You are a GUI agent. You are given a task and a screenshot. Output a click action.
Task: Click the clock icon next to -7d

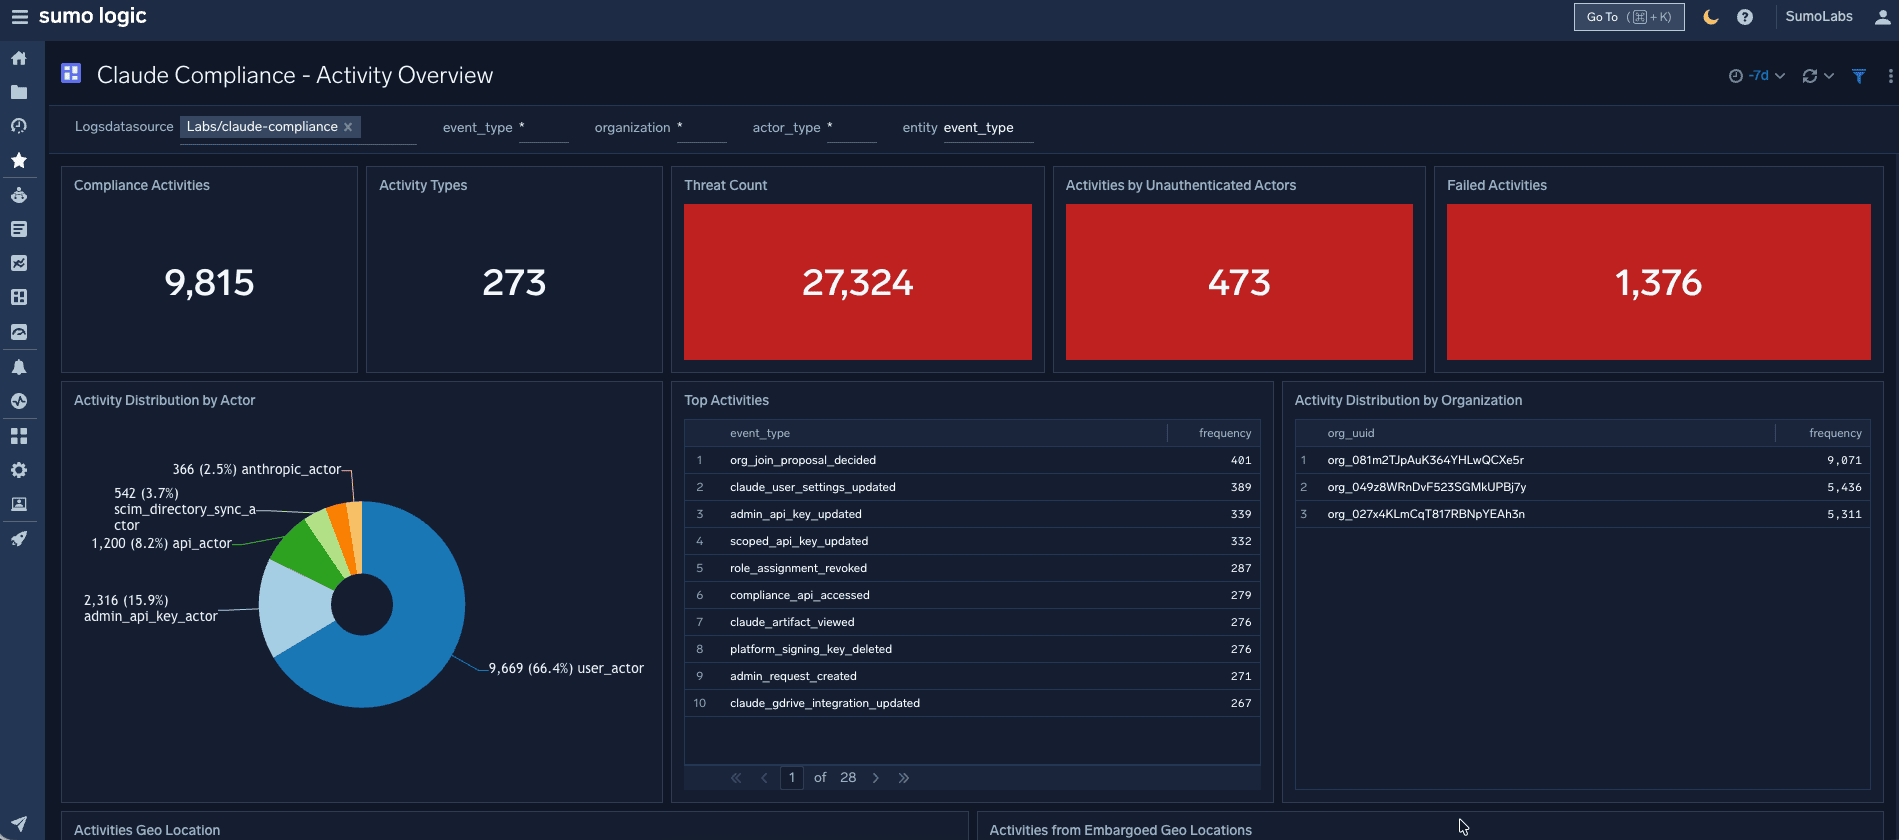point(1736,76)
